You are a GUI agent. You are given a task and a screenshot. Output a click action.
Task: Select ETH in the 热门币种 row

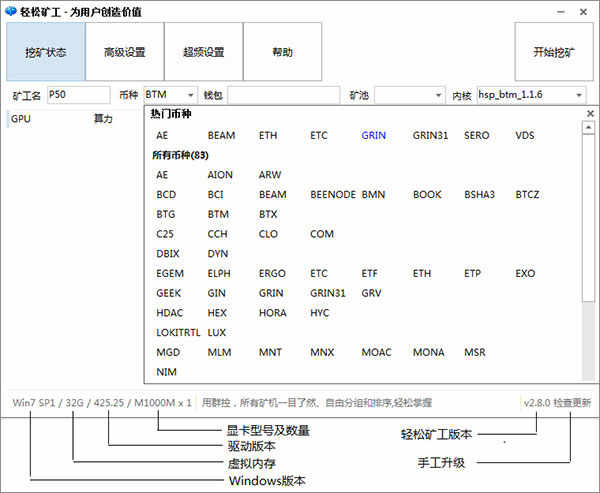click(268, 135)
